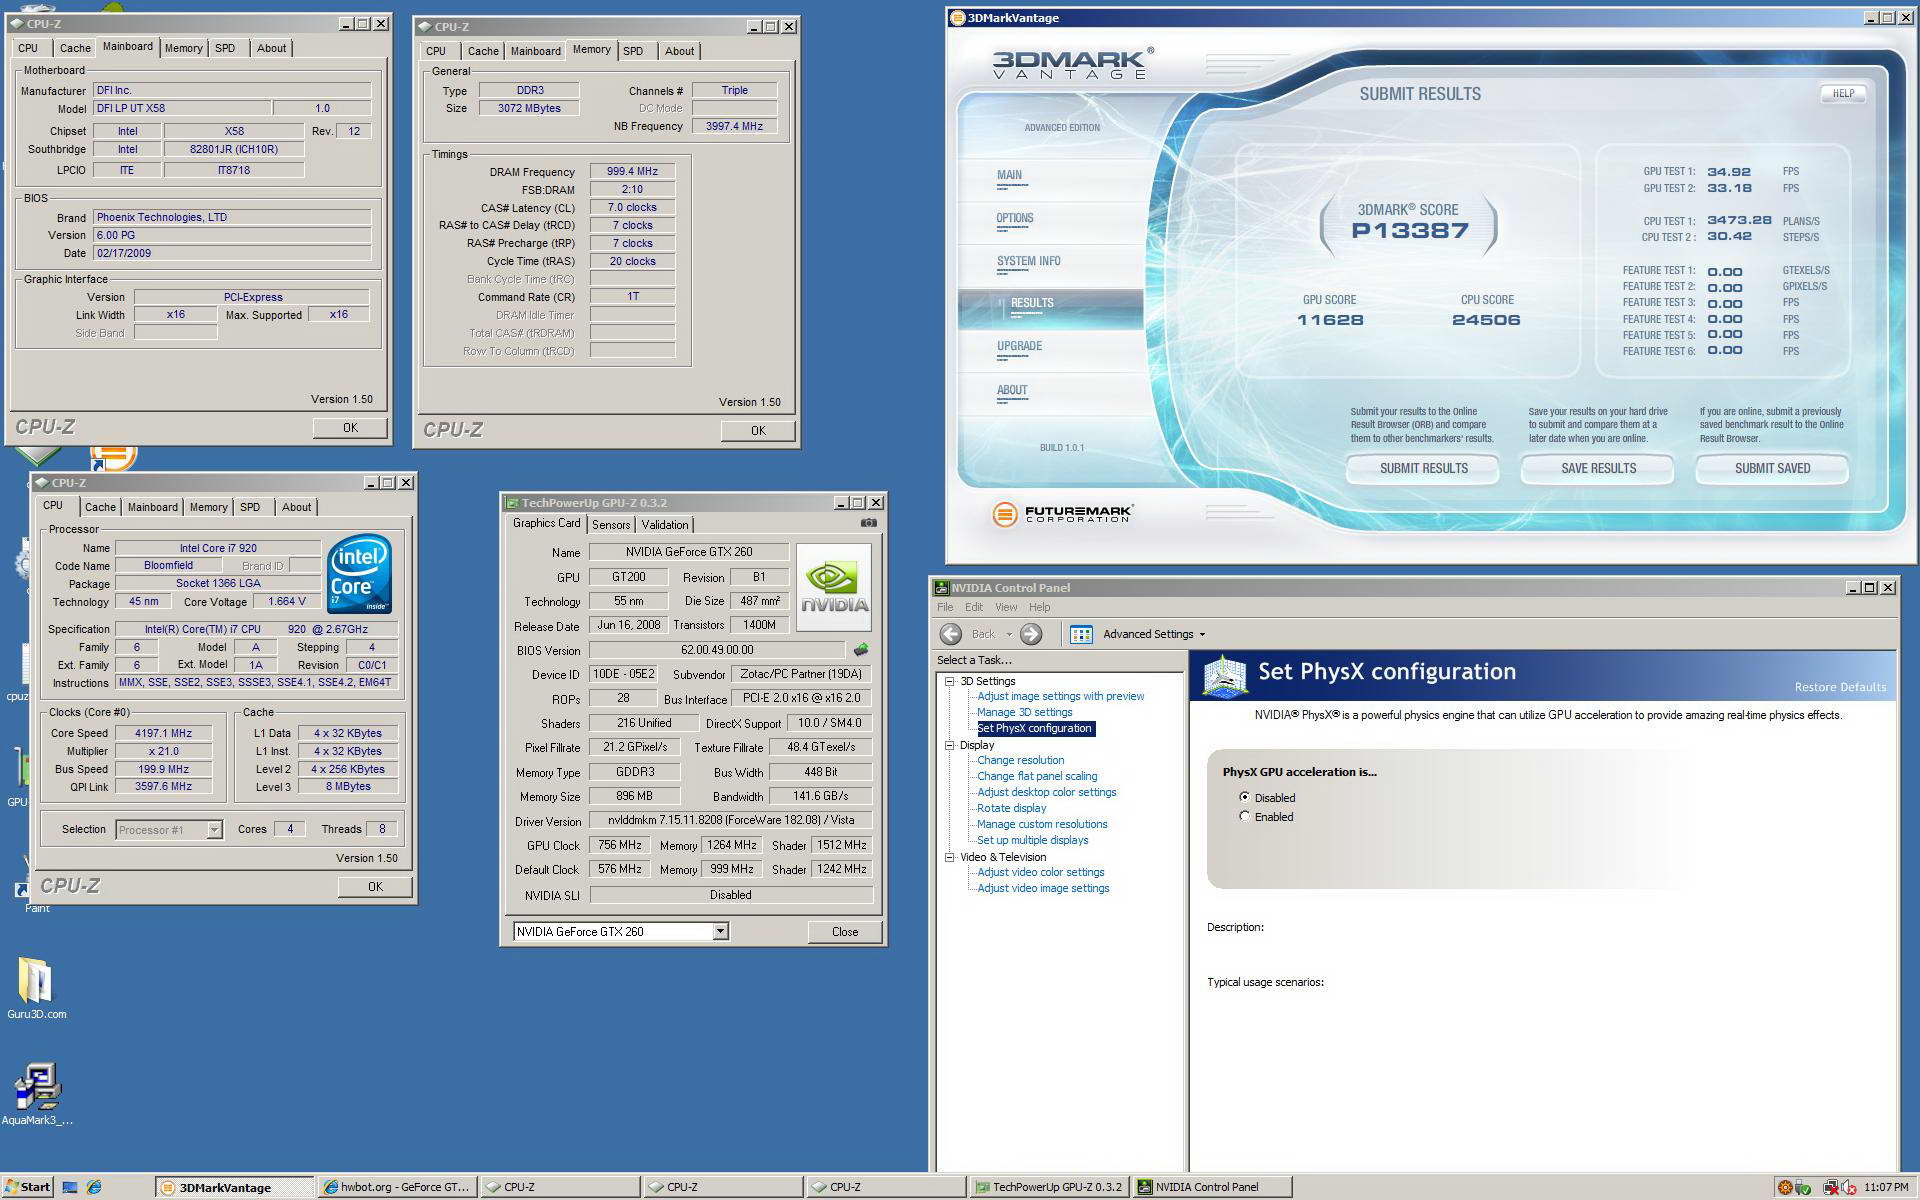Click SUBMIT SAVED button in 3DMark Vantage
This screenshot has width=1920, height=1200.
(1772, 468)
